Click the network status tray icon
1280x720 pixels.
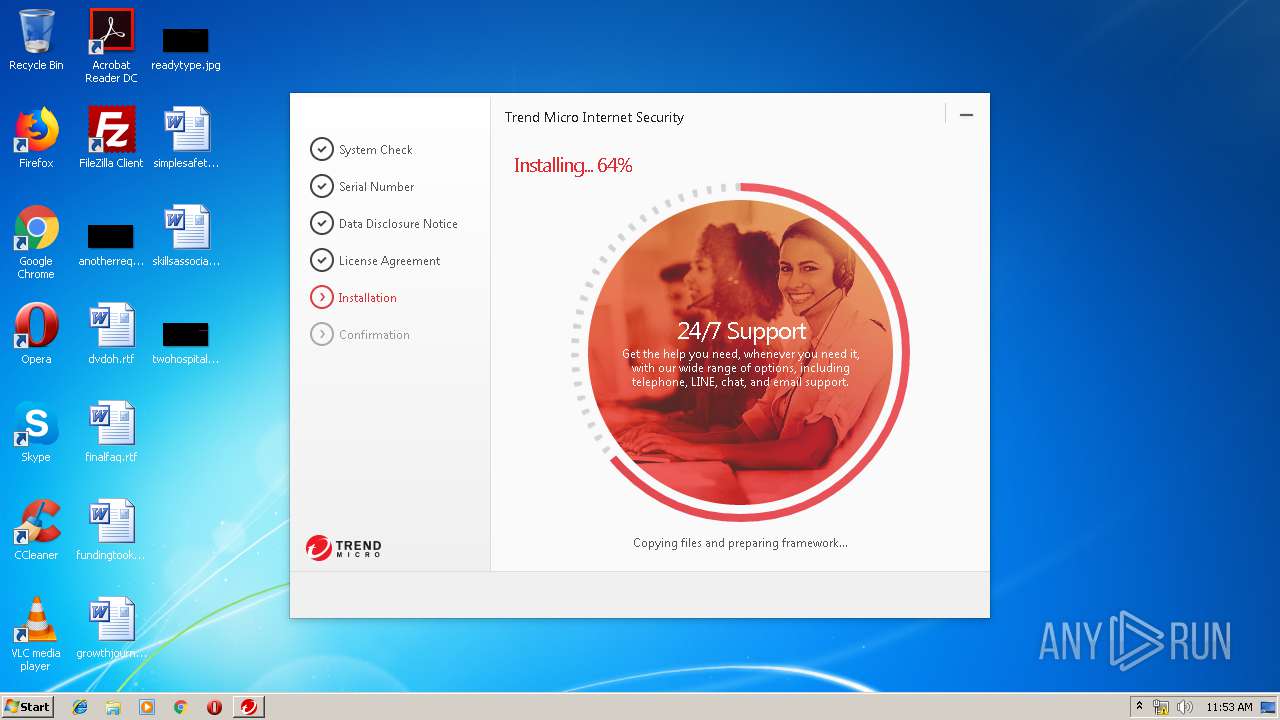tap(1161, 707)
